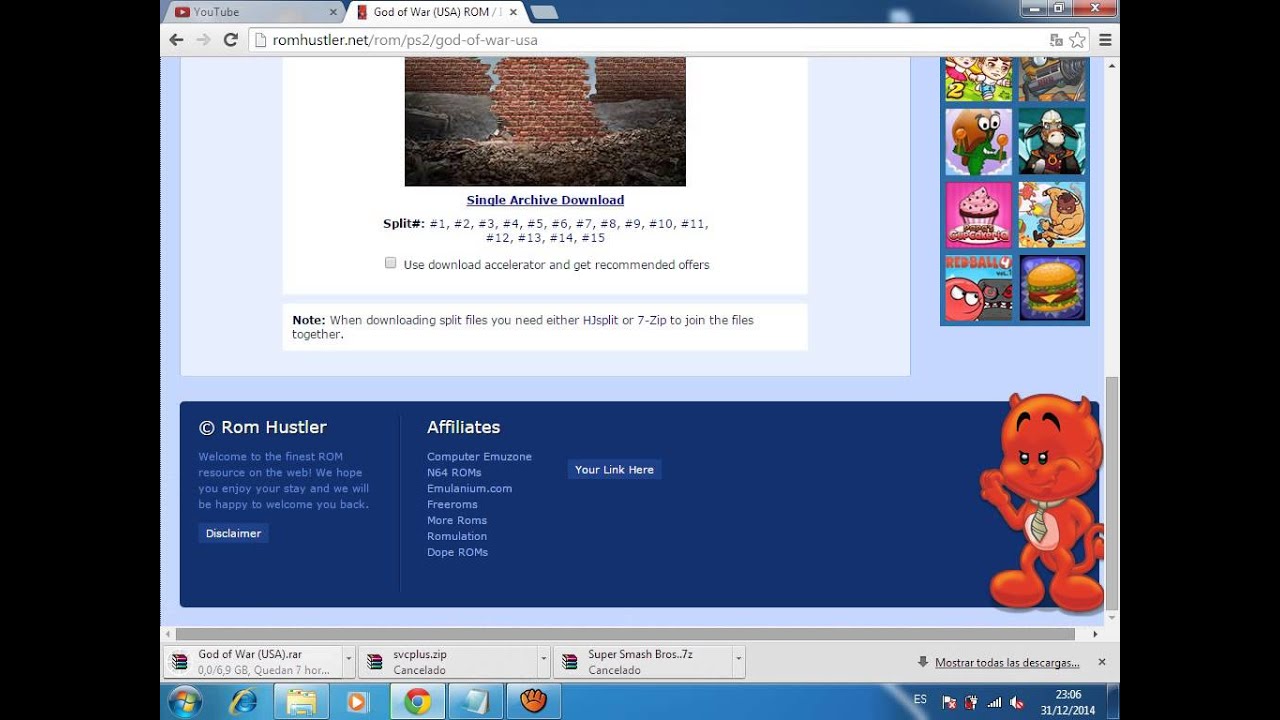Open the Red Ball 4 game thumbnail

click(x=979, y=288)
